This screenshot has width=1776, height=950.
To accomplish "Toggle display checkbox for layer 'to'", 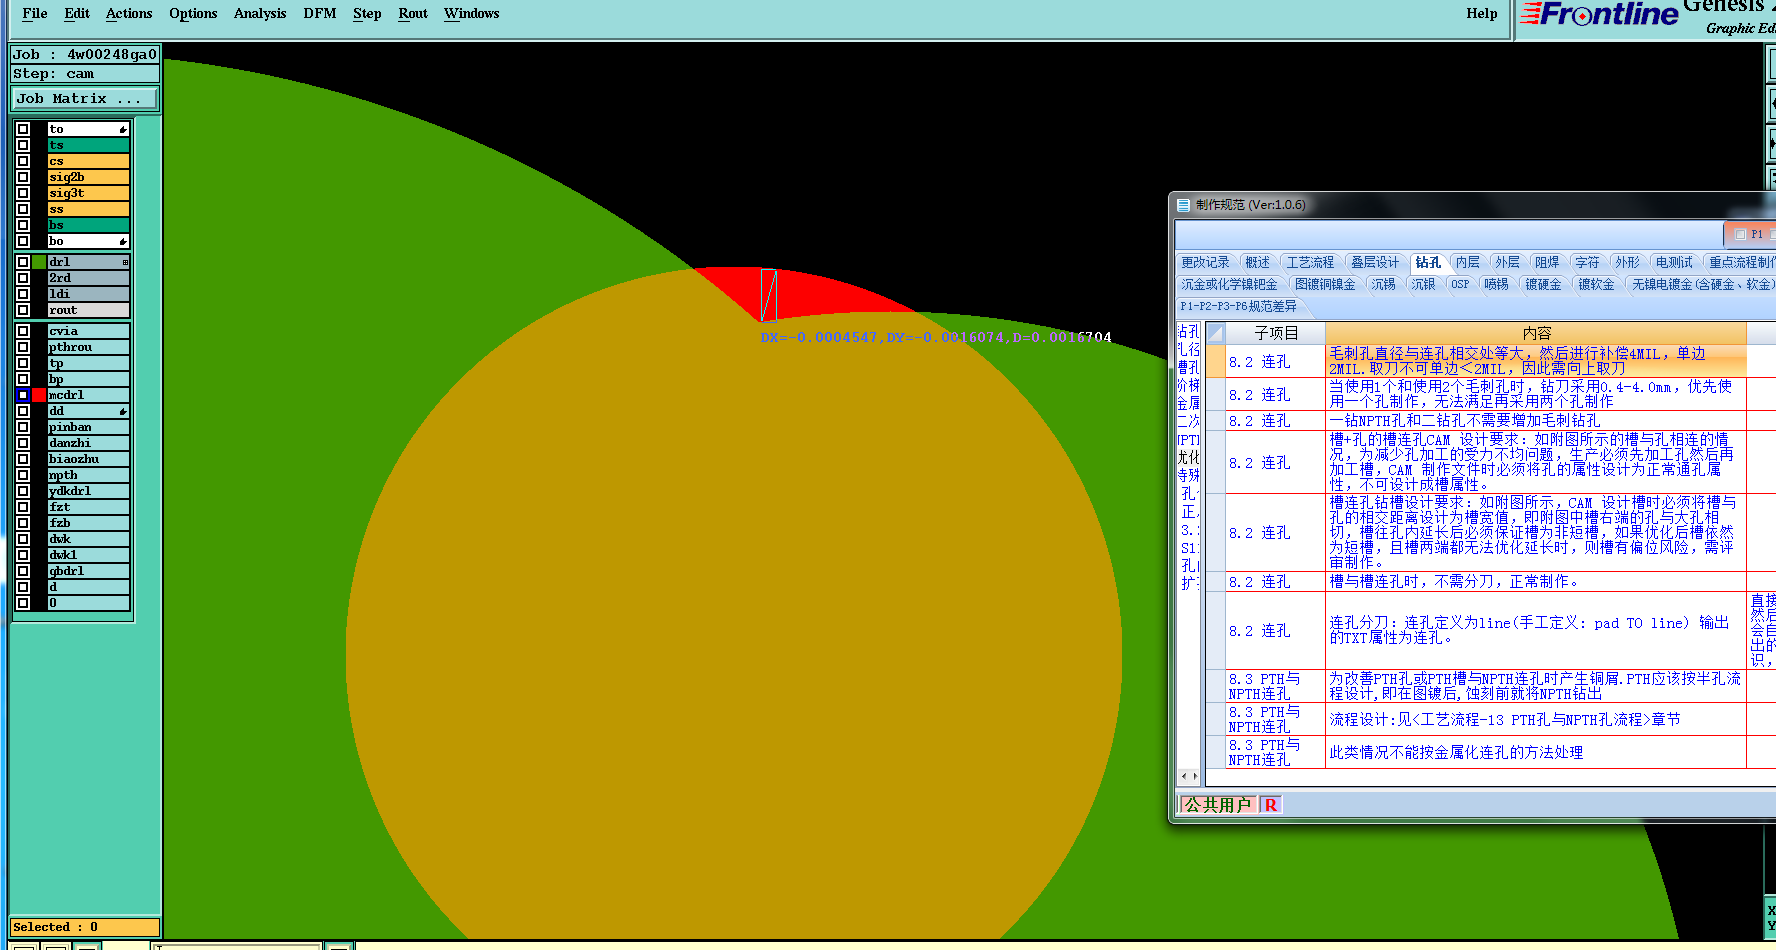I will coord(23,129).
